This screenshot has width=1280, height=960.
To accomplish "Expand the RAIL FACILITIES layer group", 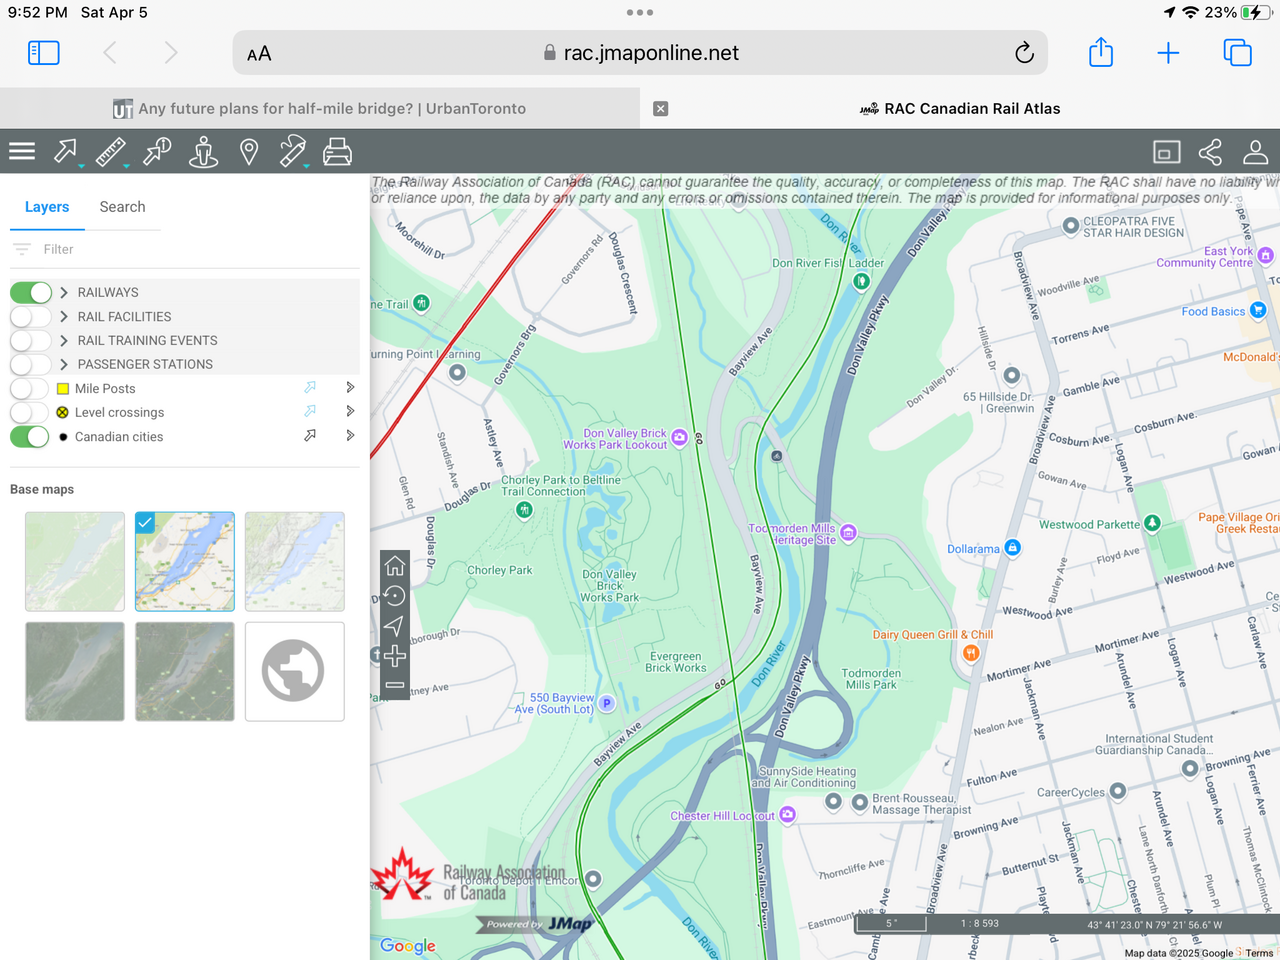I will 64,317.
